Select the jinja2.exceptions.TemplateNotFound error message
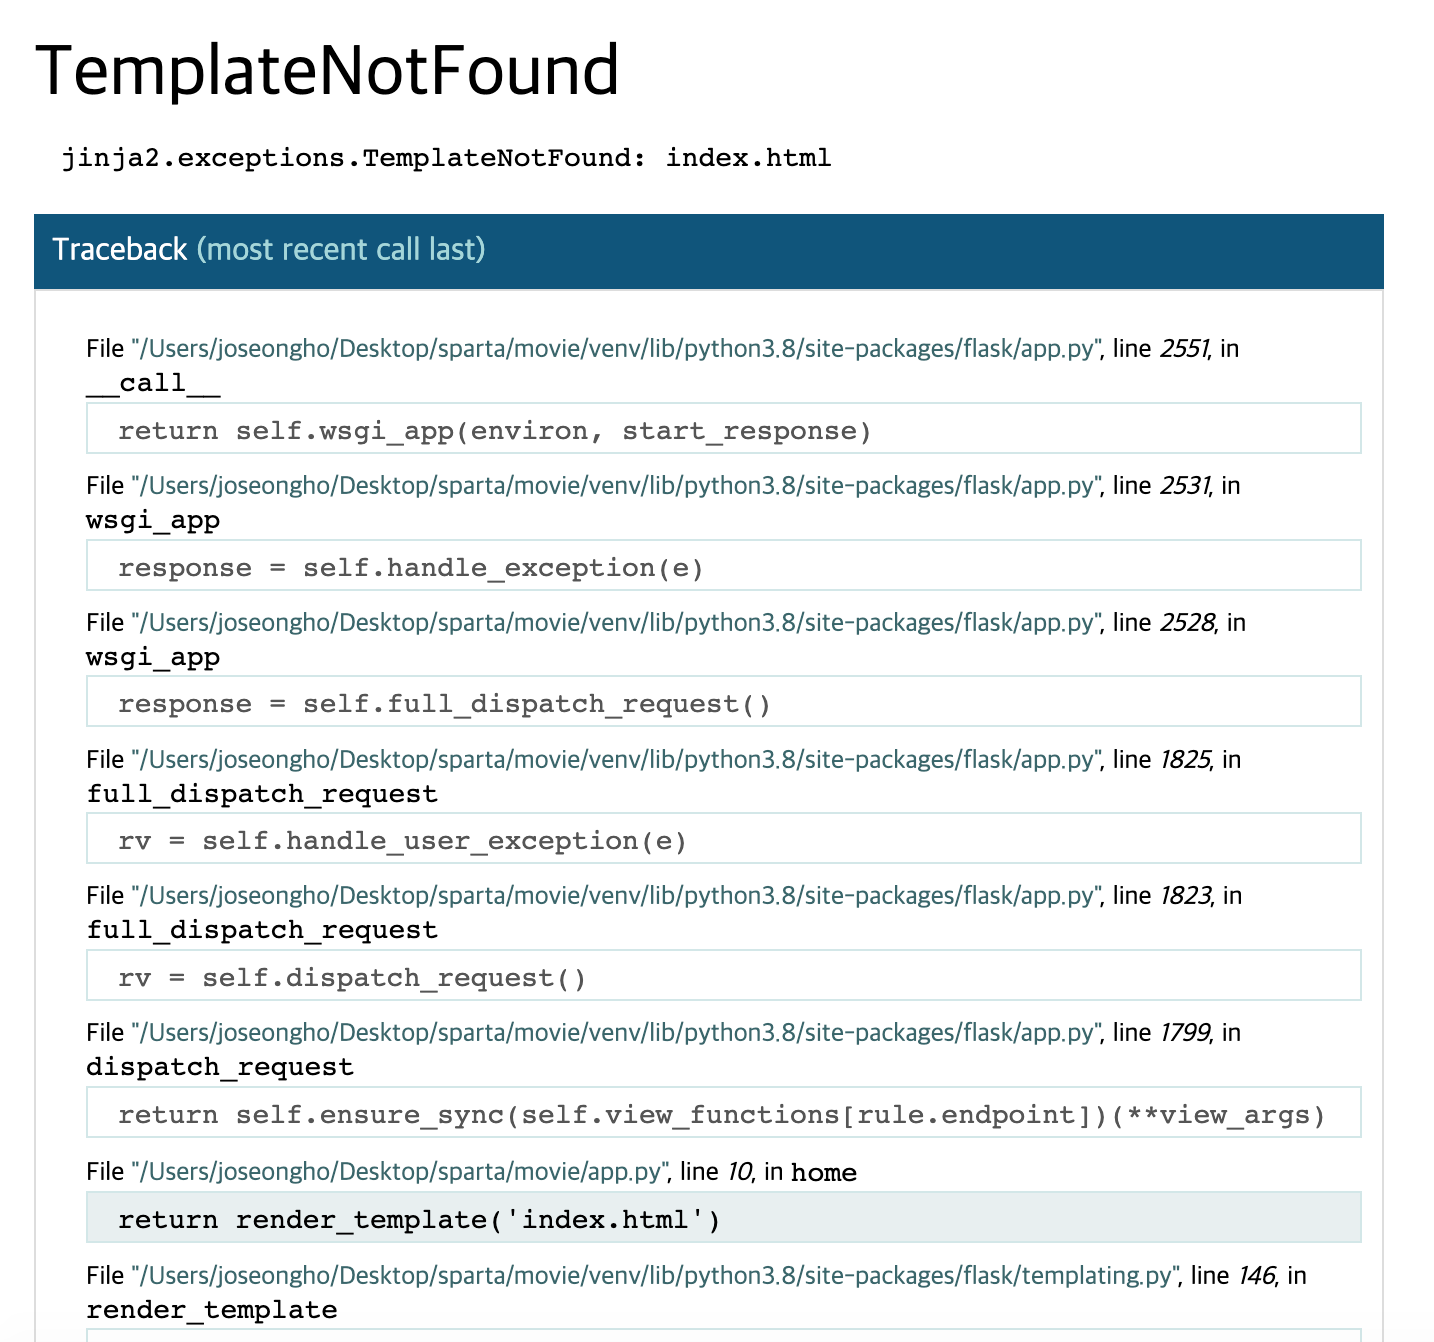Viewport: 1434px width, 1342px height. [x=446, y=158]
